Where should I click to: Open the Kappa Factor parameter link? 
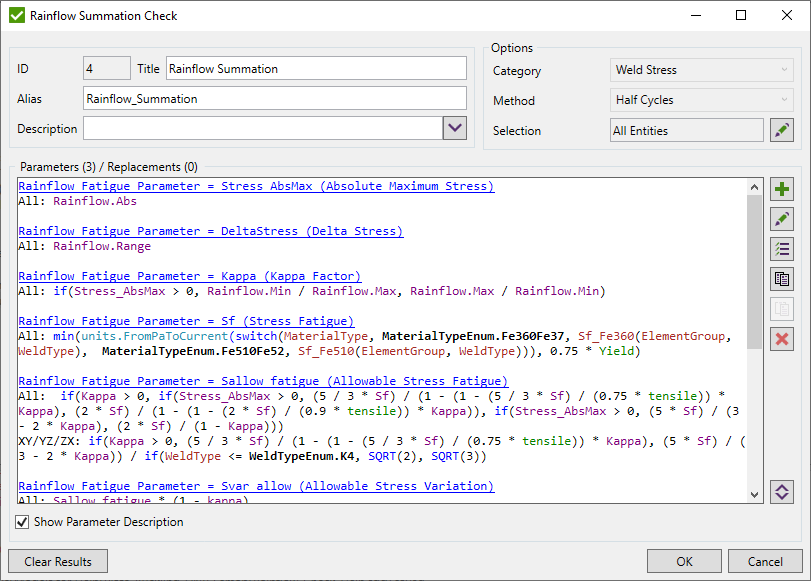[x=189, y=276]
